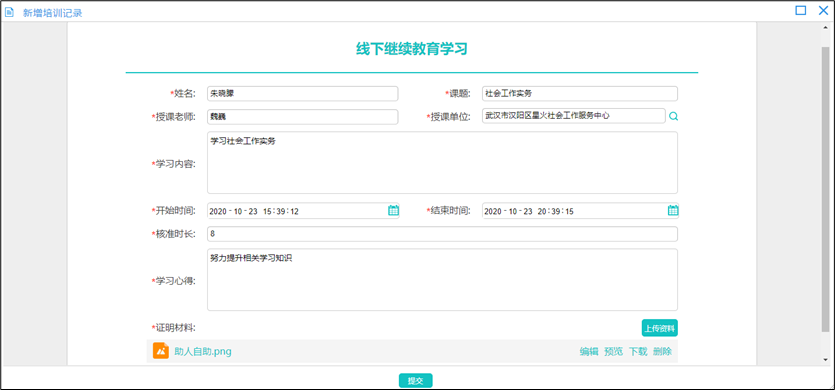This screenshot has height=390, width=835.
Task: Focus the 授课老师 teacher input field
Action: tap(302, 117)
